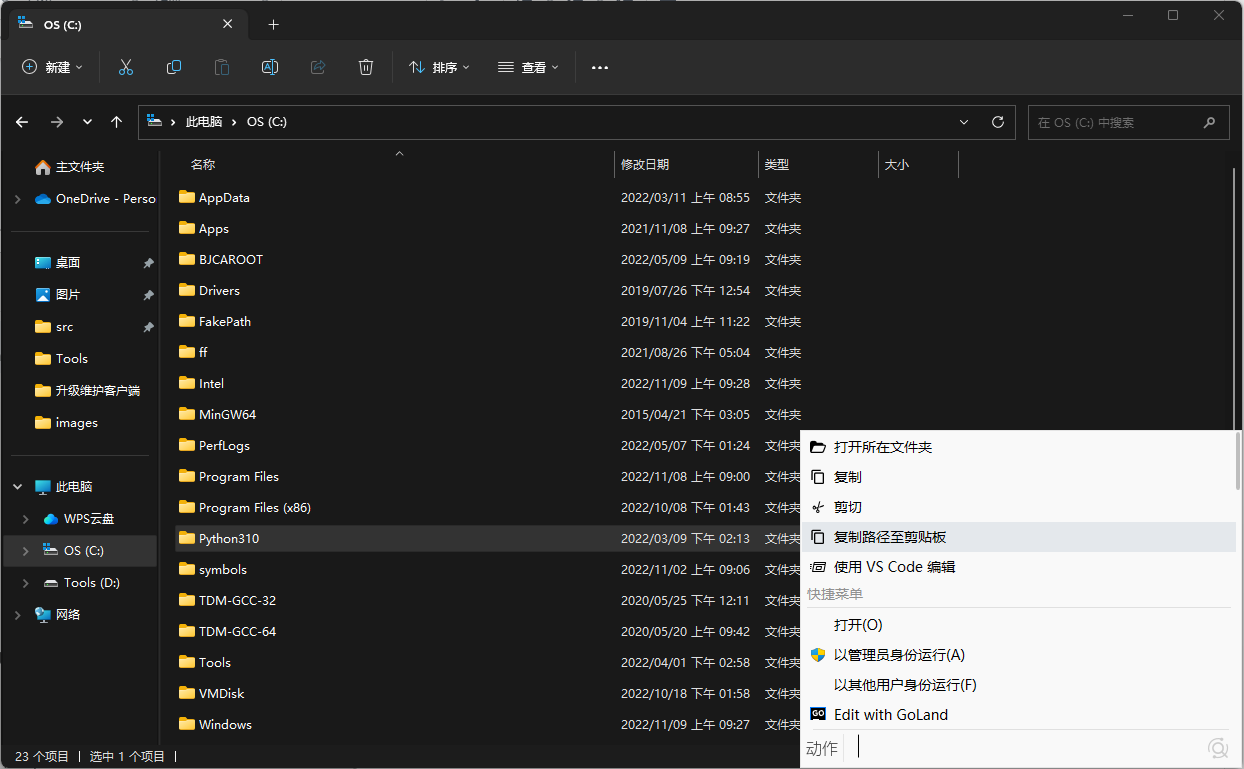
Task: Expand the WPS云盘 tree node
Action: [26, 519]
